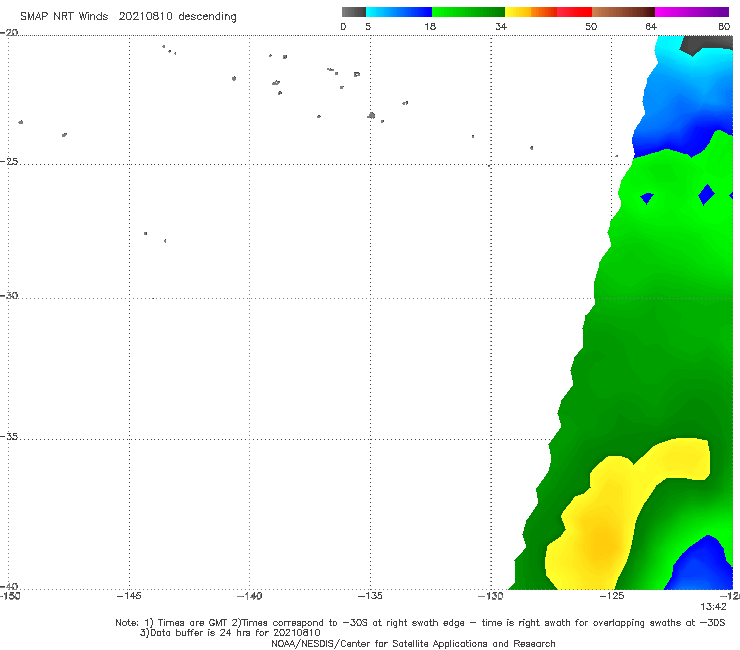Click the large yellow wind region on the map

point(602,529)
